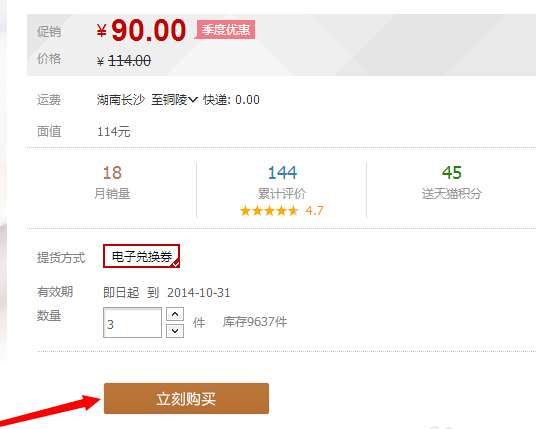Image resolution: width=536 pixels, height=429 pixels.
Task: Click the 114元 face value text
Action: pos(113,132)
